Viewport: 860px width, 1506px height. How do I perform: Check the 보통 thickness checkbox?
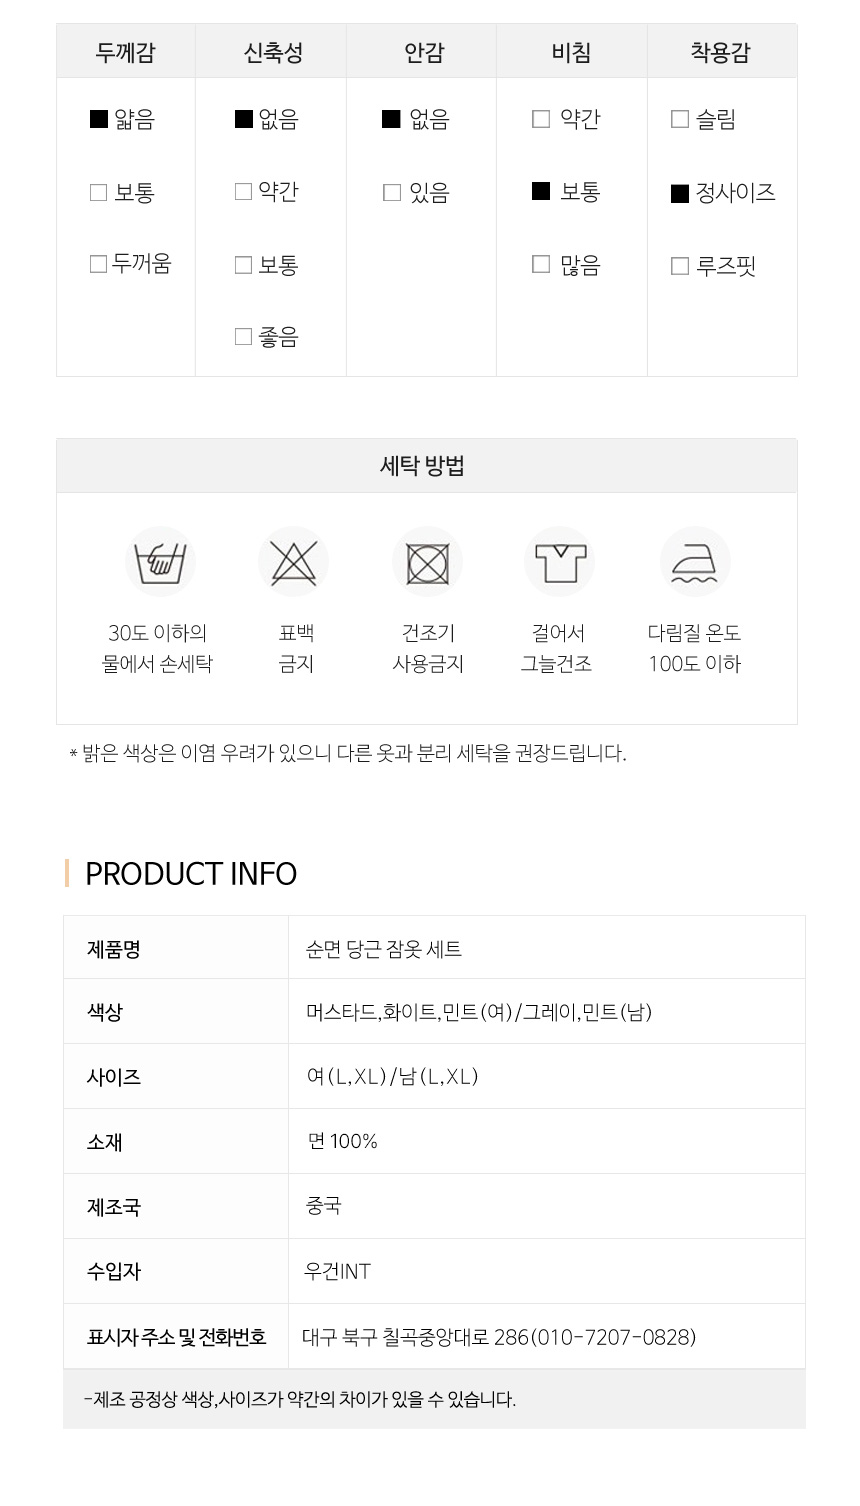point(98,192)
